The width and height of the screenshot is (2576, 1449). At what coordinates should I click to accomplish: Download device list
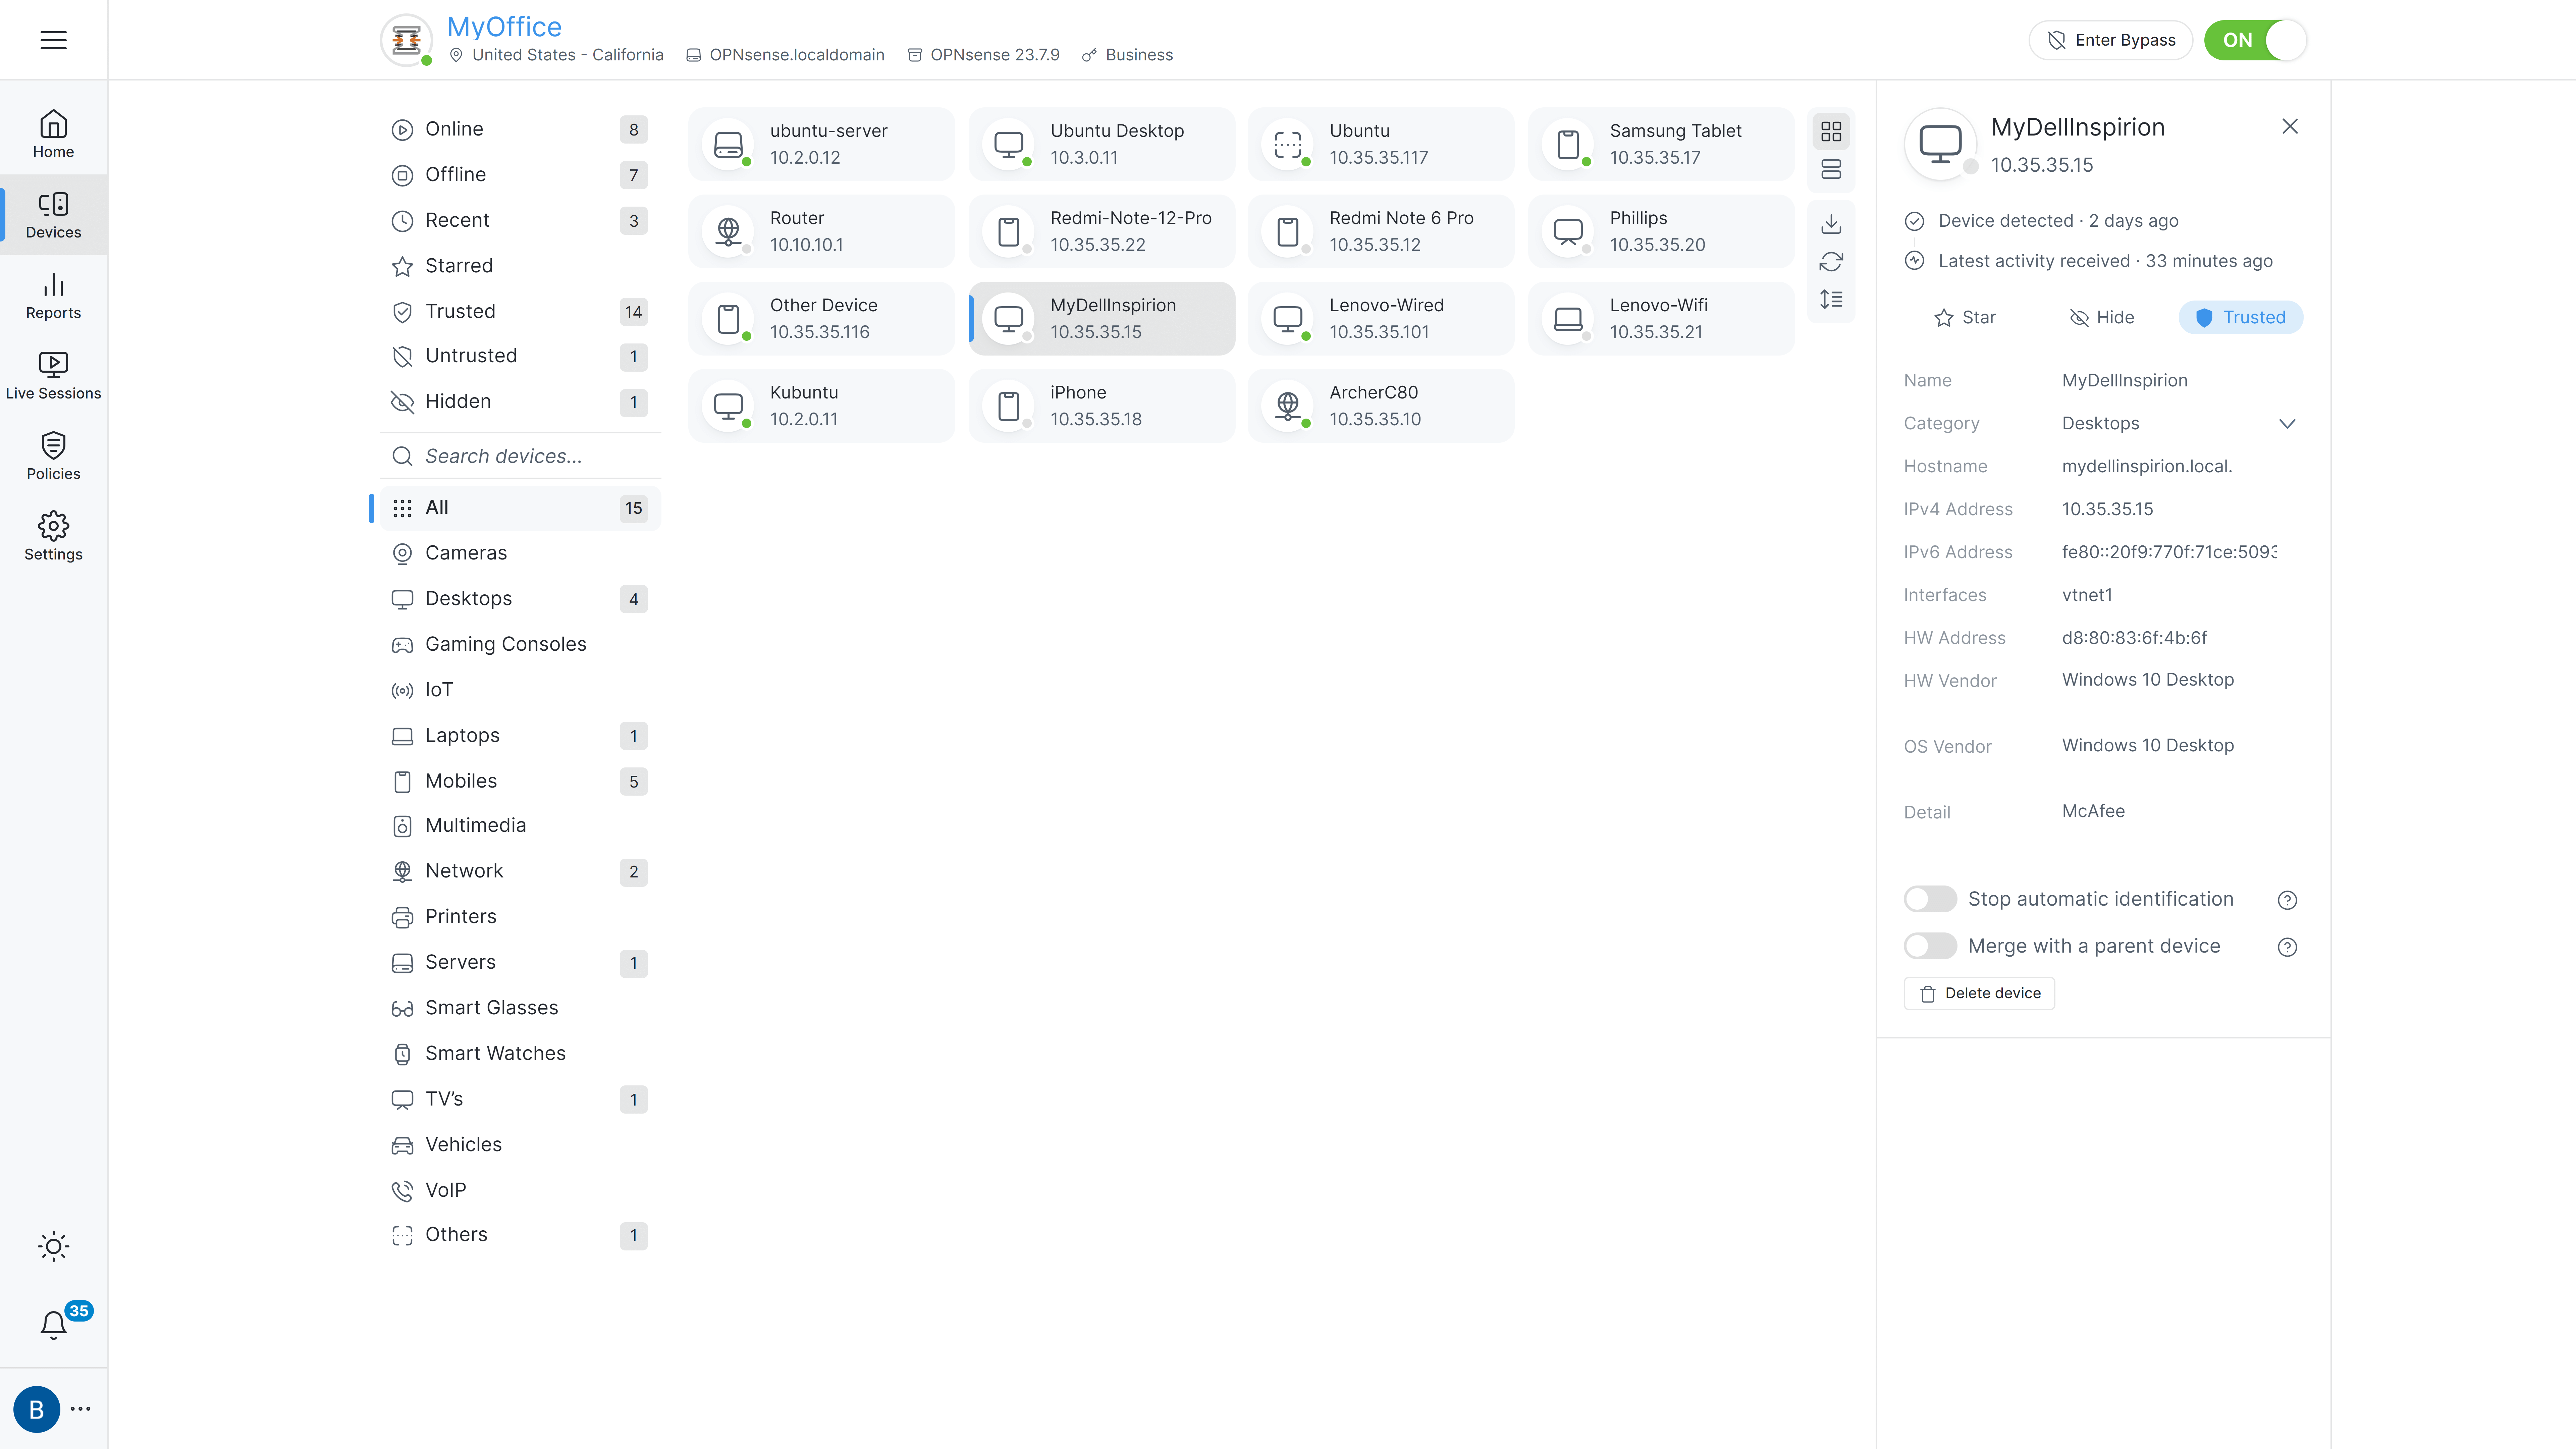[1831, 224]
